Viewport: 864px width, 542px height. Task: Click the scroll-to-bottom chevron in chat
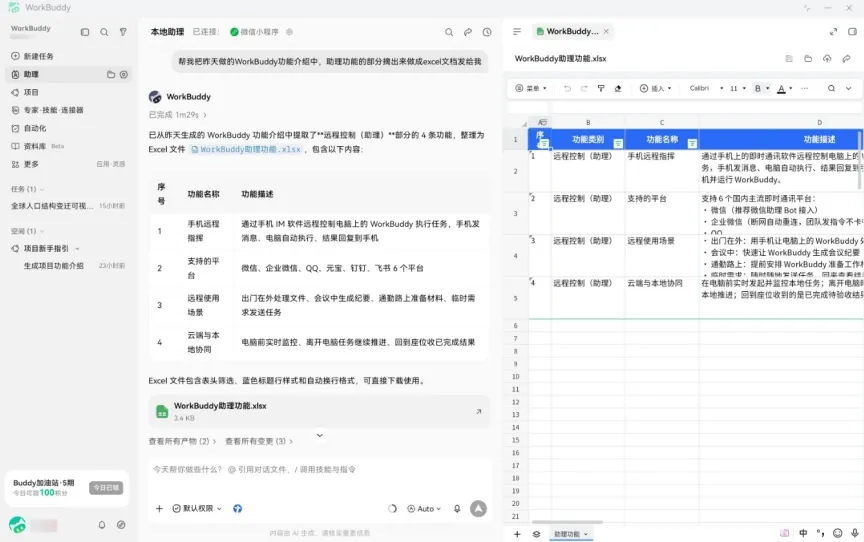point(320,436)
